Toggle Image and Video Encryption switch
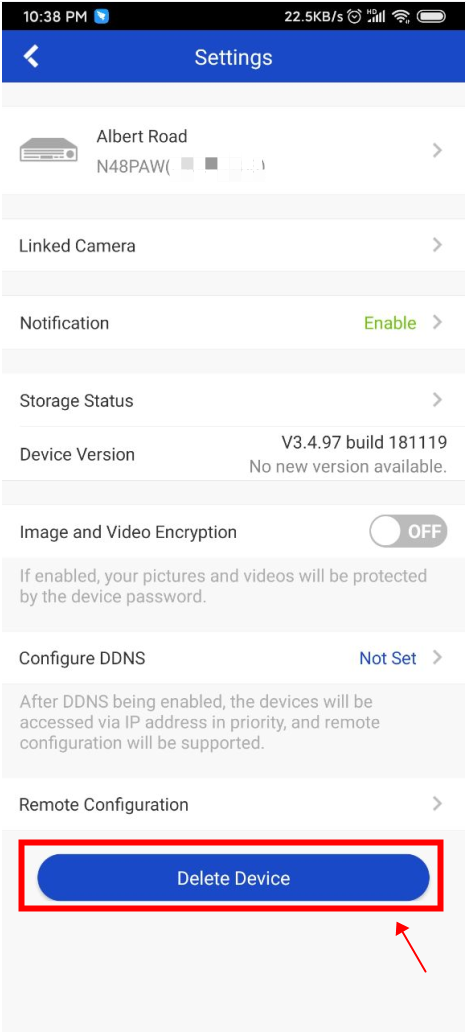Image resolution: width=466 pixels, height=1032 pixels. tap(408, 531)
